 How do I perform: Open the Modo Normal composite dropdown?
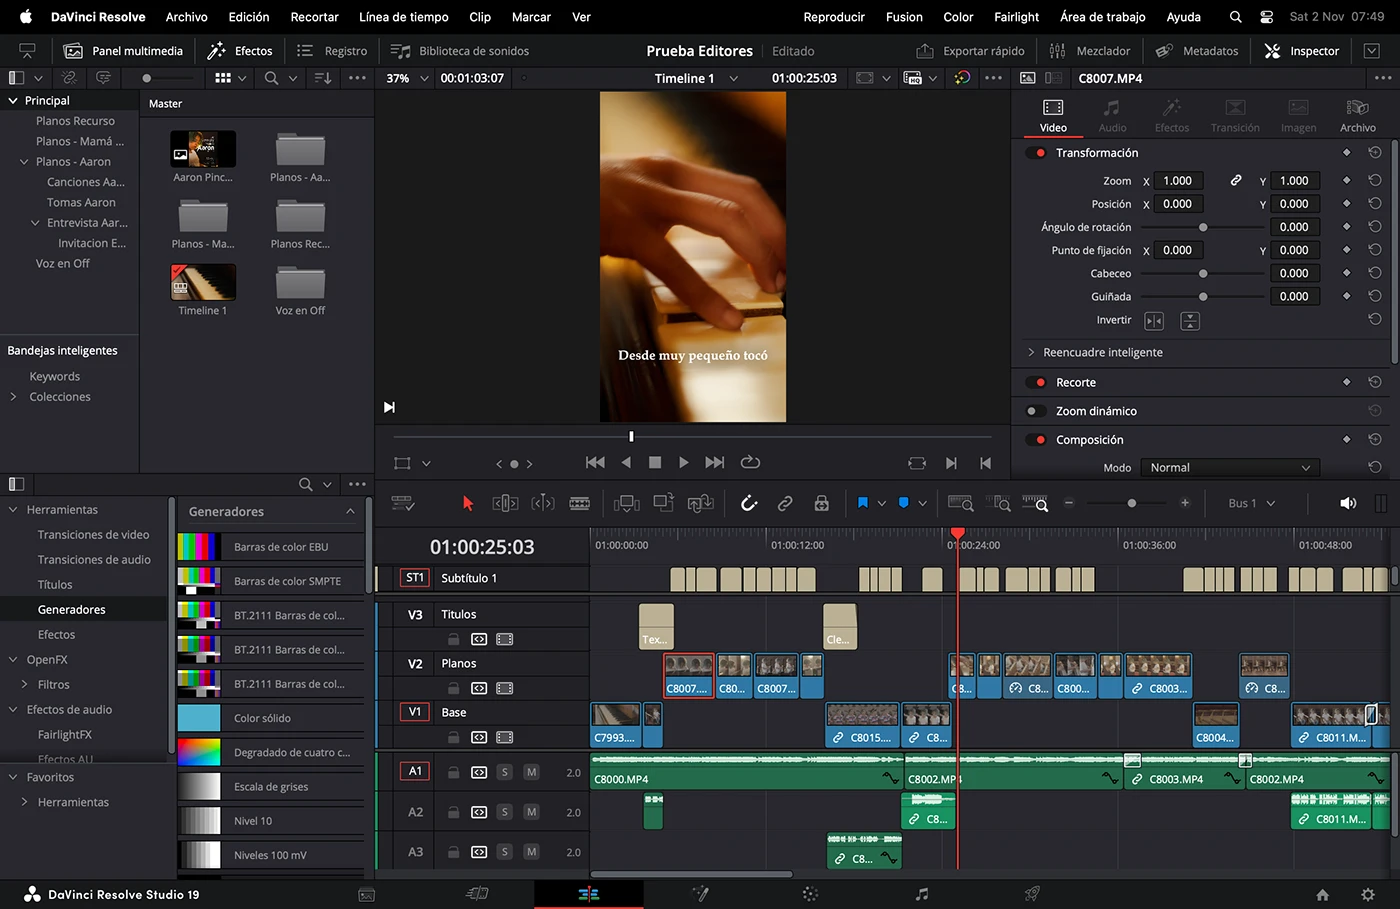1229,468
